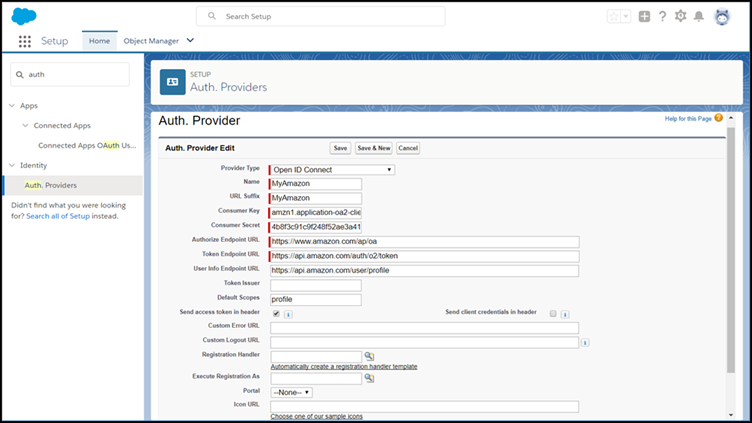Open the user profile avatar
This screenshot has height=423, width=752.
722,17
